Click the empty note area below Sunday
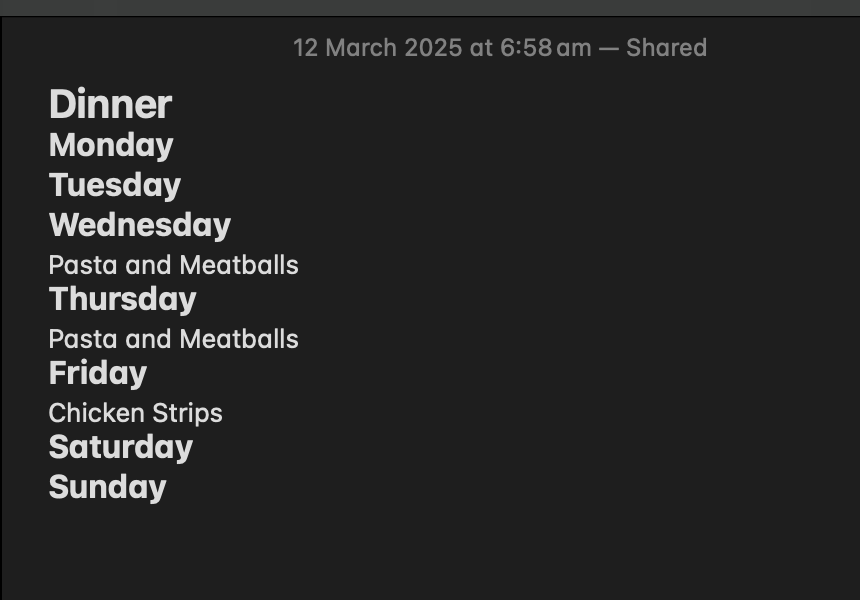This screenshot has height=600, width=860. [430, 551]
